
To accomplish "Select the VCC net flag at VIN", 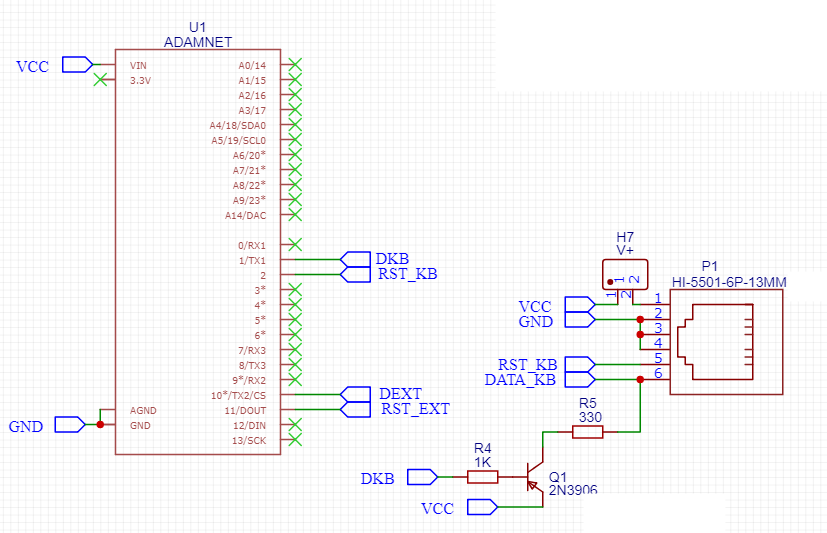I will tap(76, 65).
